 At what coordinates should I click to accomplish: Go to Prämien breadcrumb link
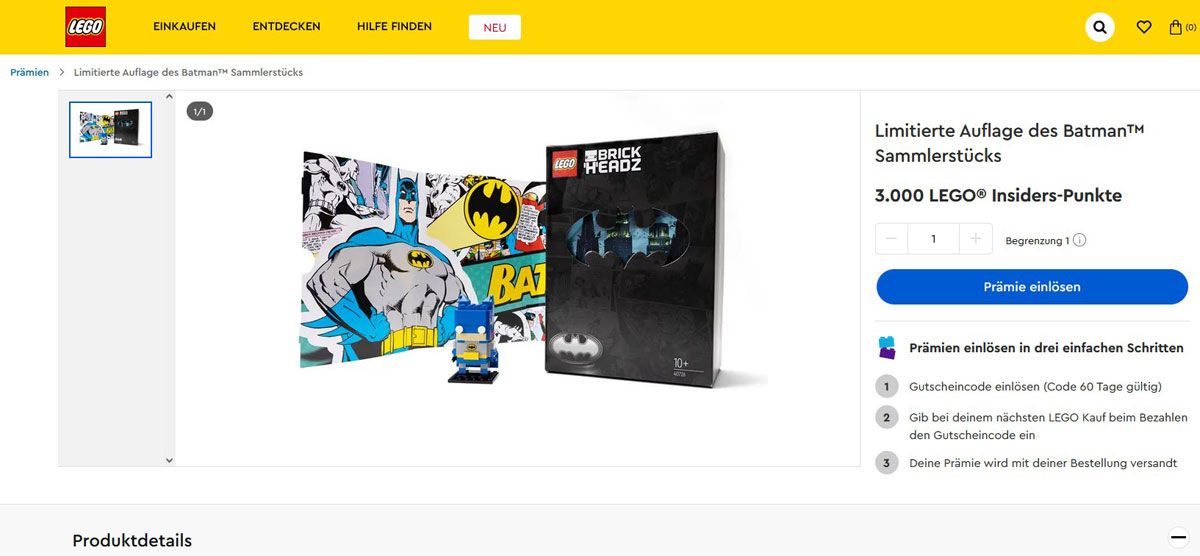[x=30, y=72]
